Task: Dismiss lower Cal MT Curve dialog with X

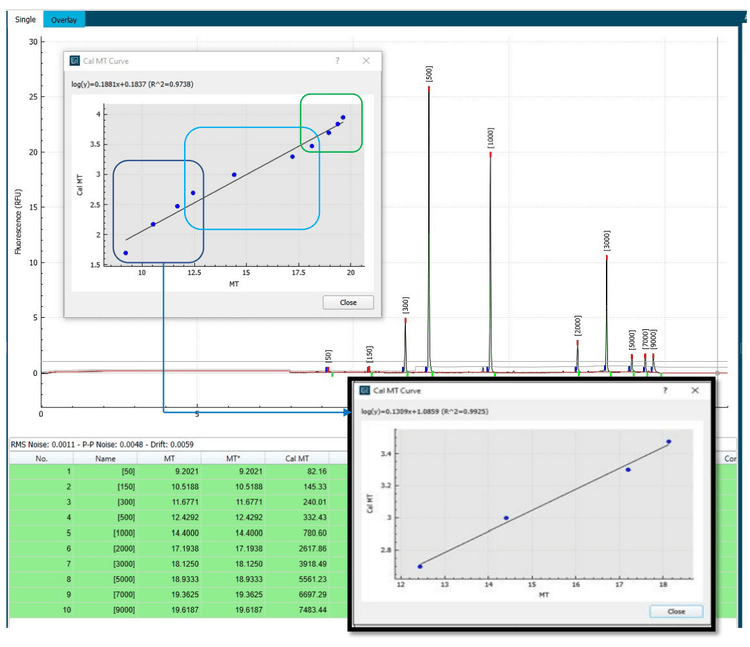Action: click(x=695, y=391)
